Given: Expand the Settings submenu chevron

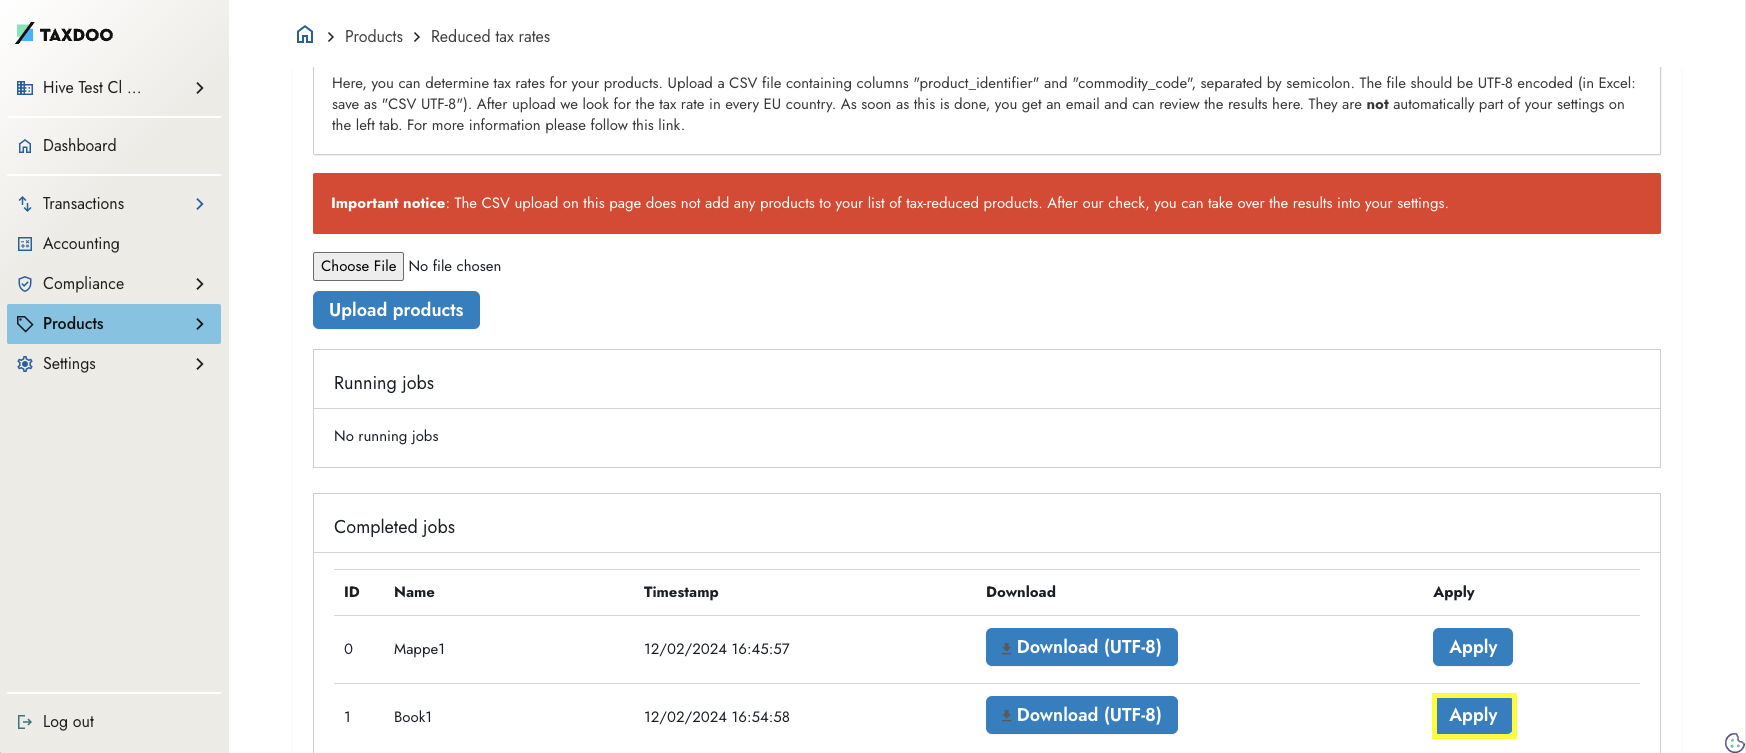Looking at the screenshot, I should (200, 364).
